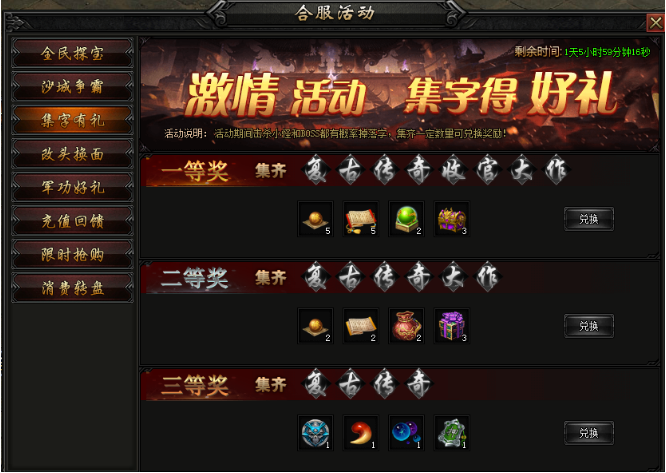Click 兑换 button for first prize
This screenshot has width=666, height=473.
click(589, 219)
